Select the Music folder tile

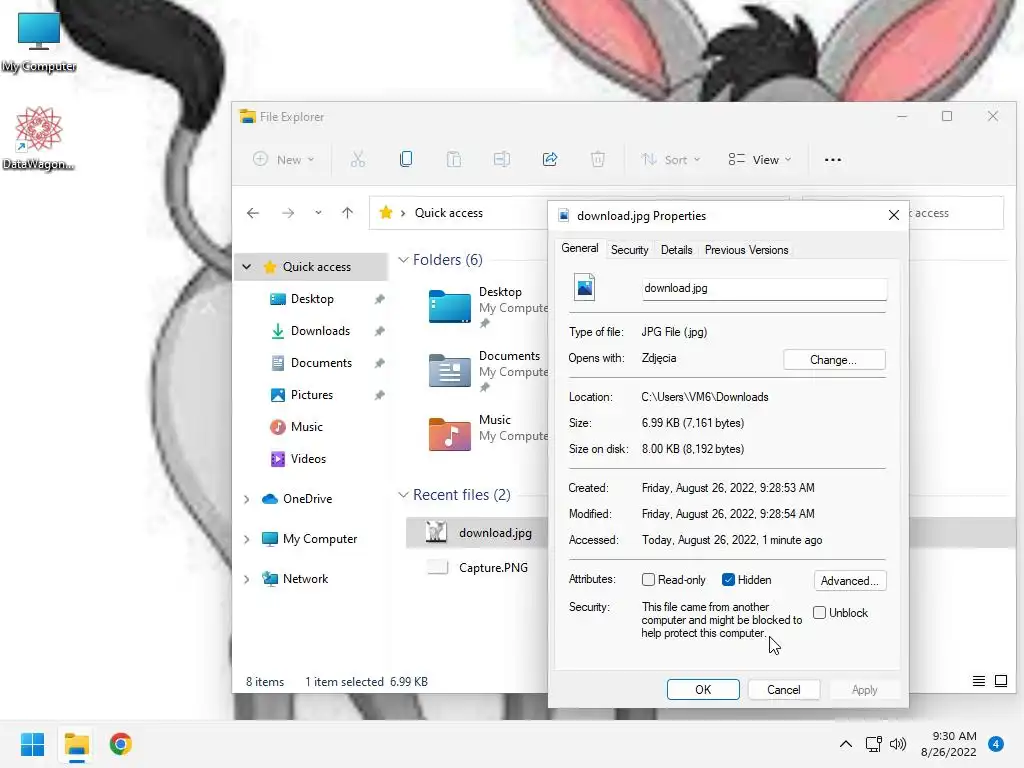tap(487, 434)
